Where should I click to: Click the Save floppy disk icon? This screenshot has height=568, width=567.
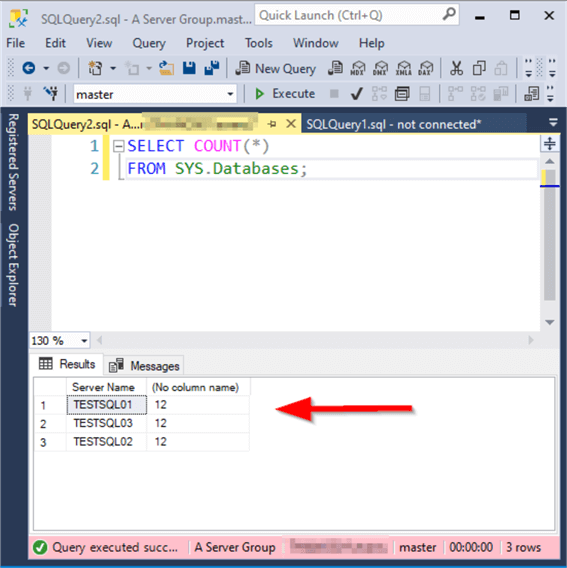click(x=189, y=68)
